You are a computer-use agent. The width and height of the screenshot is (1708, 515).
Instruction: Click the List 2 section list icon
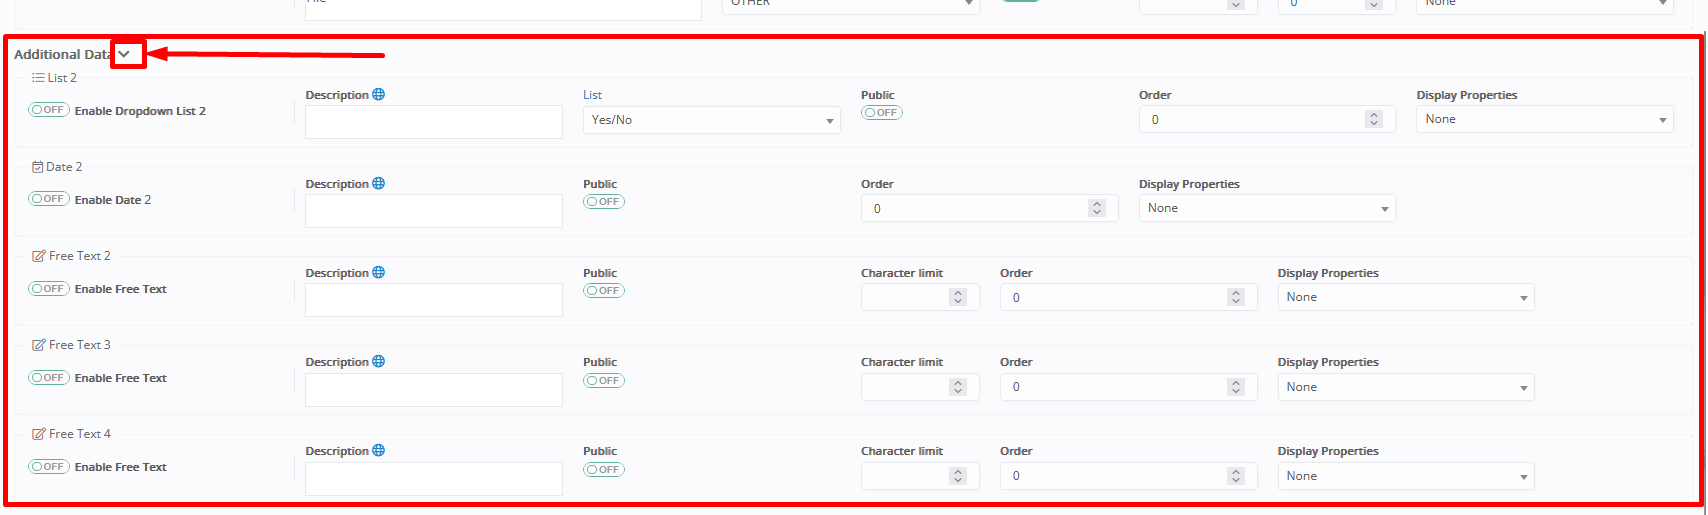click(38, 78)
